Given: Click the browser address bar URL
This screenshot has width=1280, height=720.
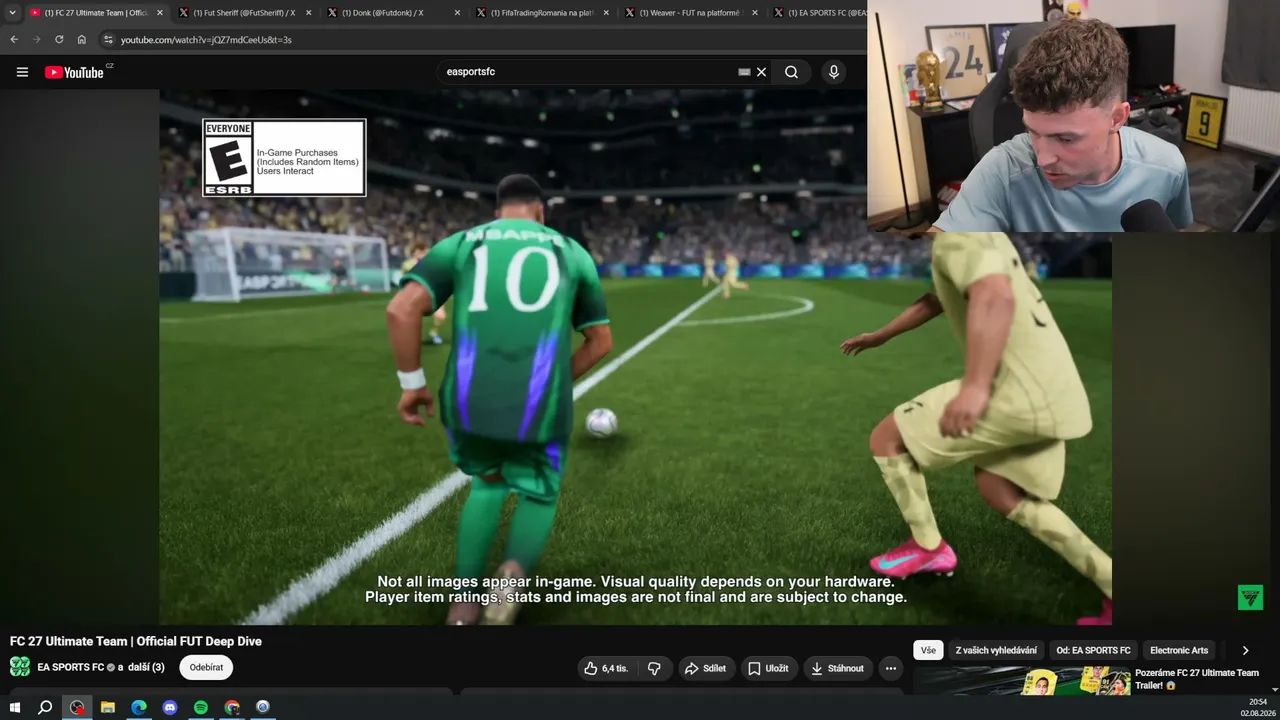Looking at the screenshot, I should [x=206, y=40].
